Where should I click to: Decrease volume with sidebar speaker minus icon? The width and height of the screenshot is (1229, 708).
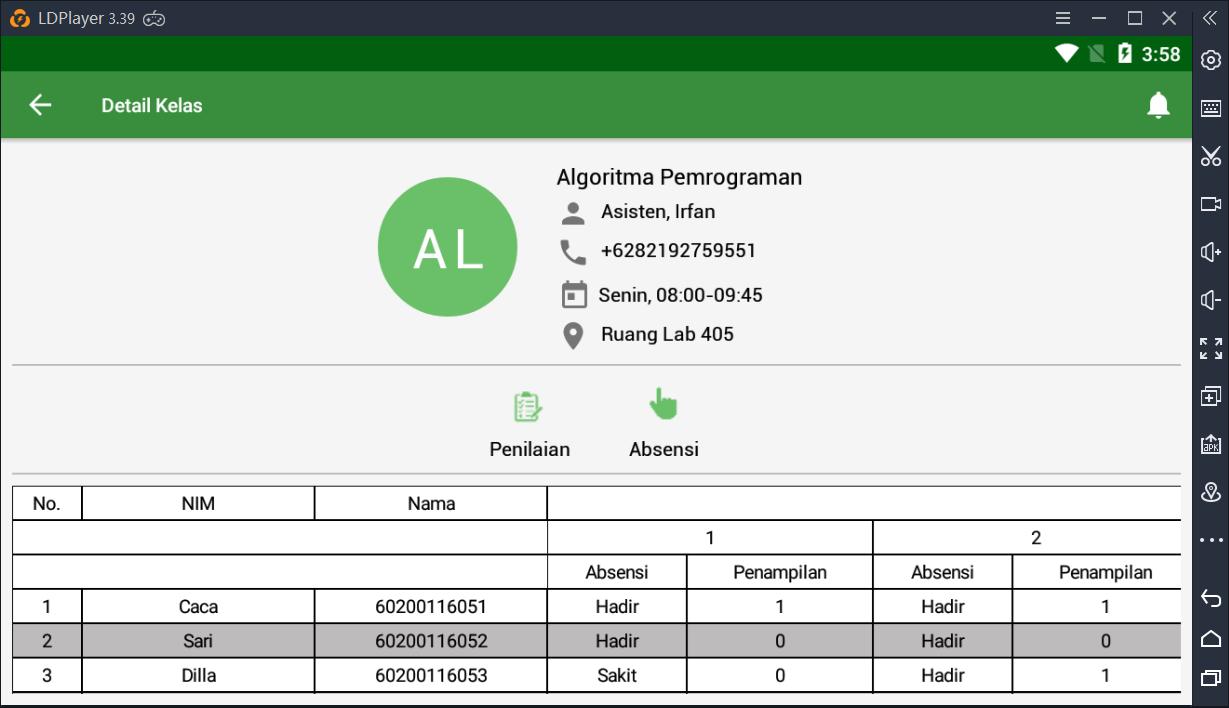(1210, 300)
